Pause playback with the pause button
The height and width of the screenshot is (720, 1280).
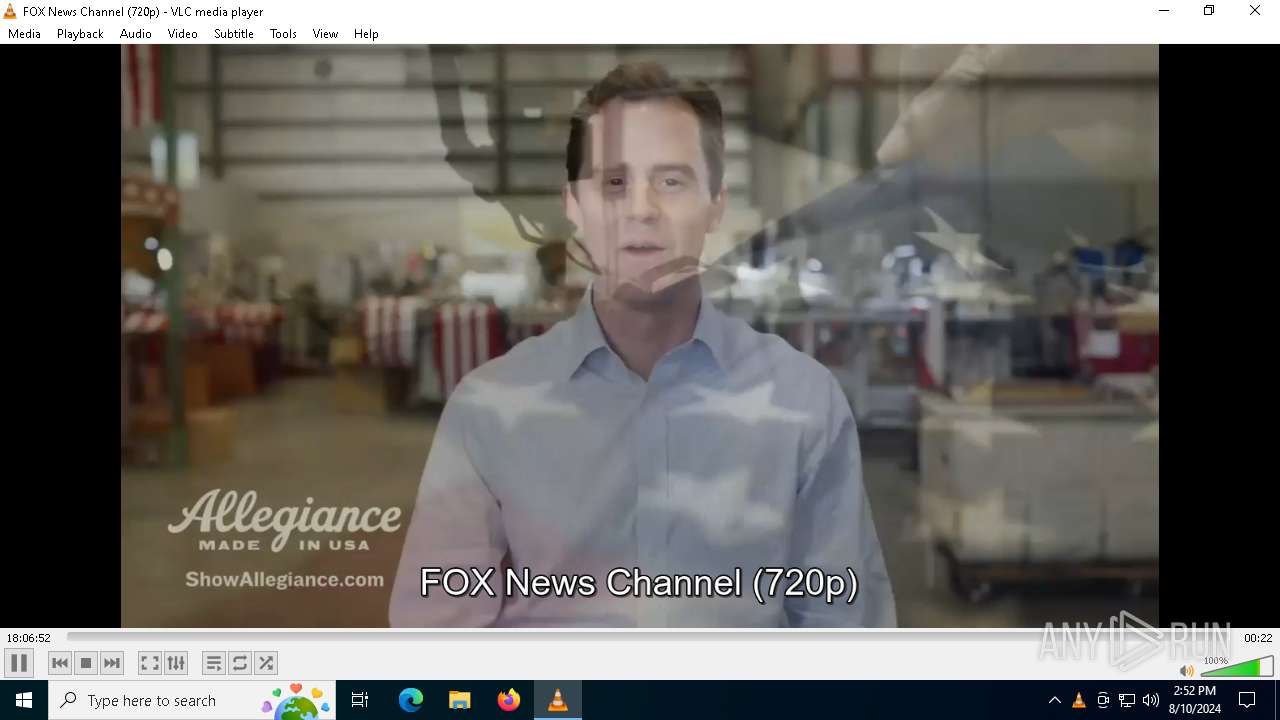(x=19, y=663)
